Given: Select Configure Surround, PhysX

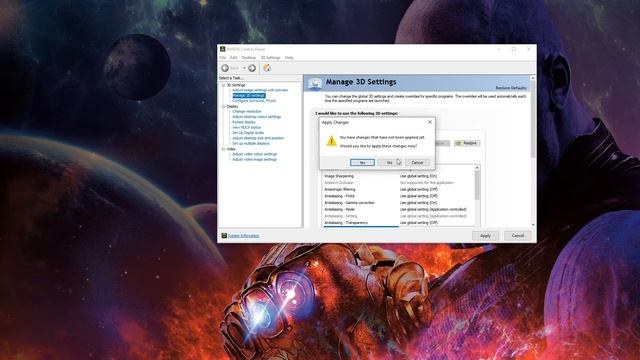Looking at the screenshot, I should point(254,101).
